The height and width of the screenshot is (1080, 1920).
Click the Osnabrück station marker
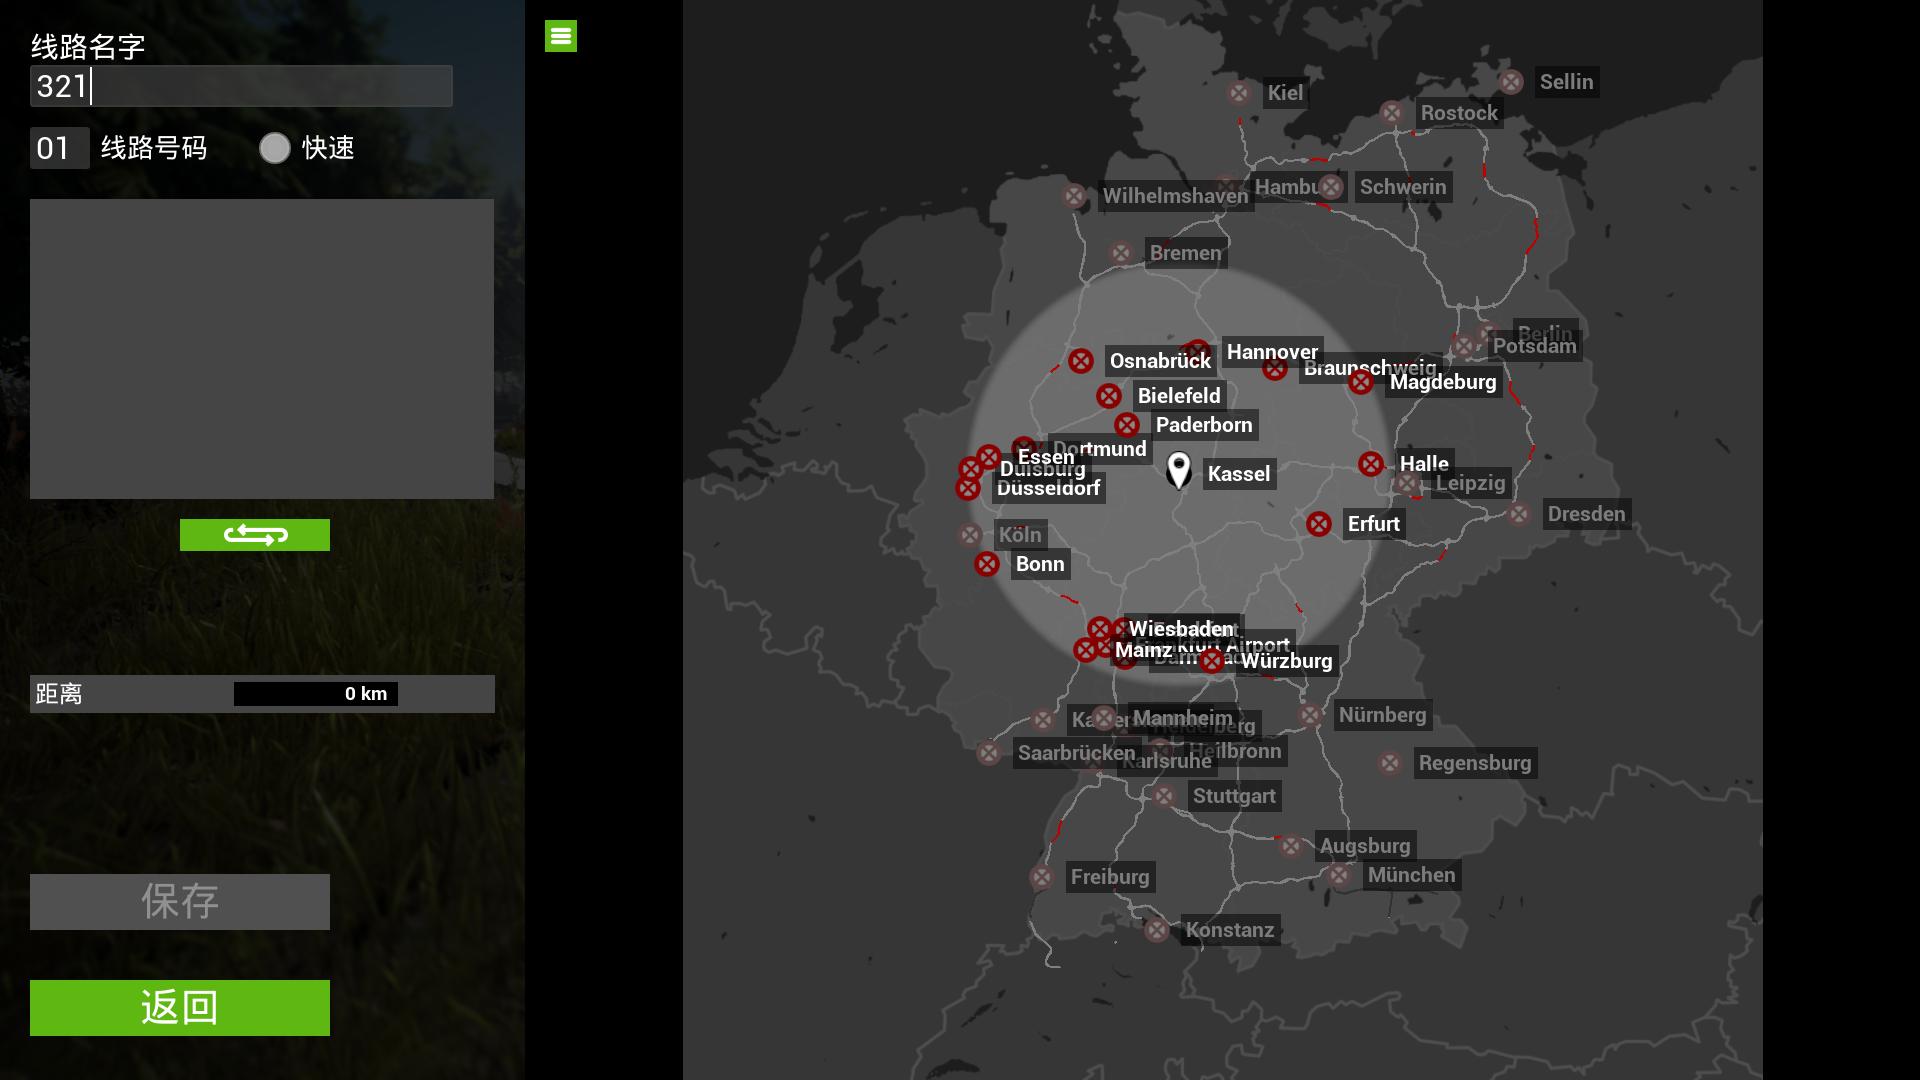coord(1080,361)
